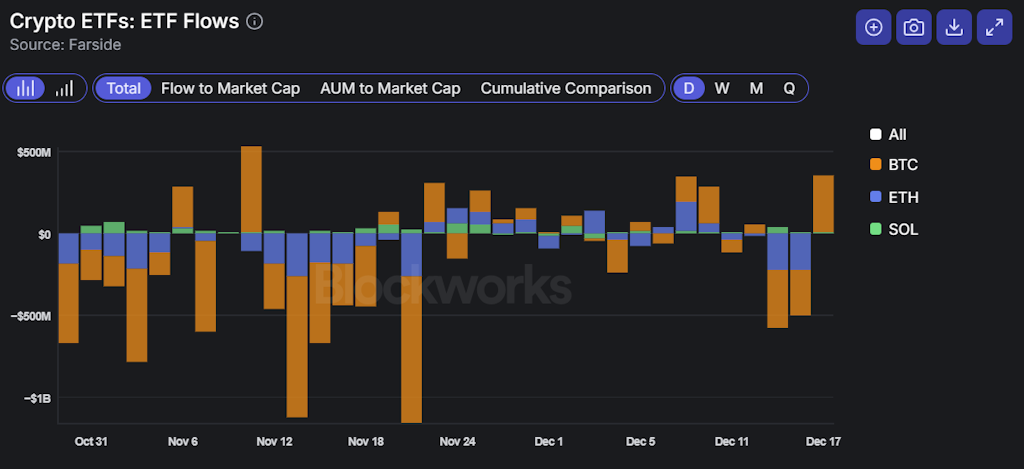Switch to Flow to Market Cap tab
1024x469 pixels.
[x=230, y=88]
